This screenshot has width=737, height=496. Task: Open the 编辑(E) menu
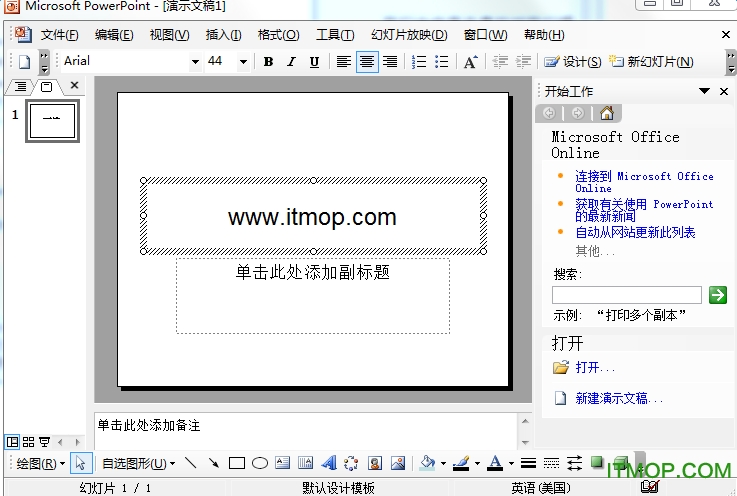click(114, 35)
